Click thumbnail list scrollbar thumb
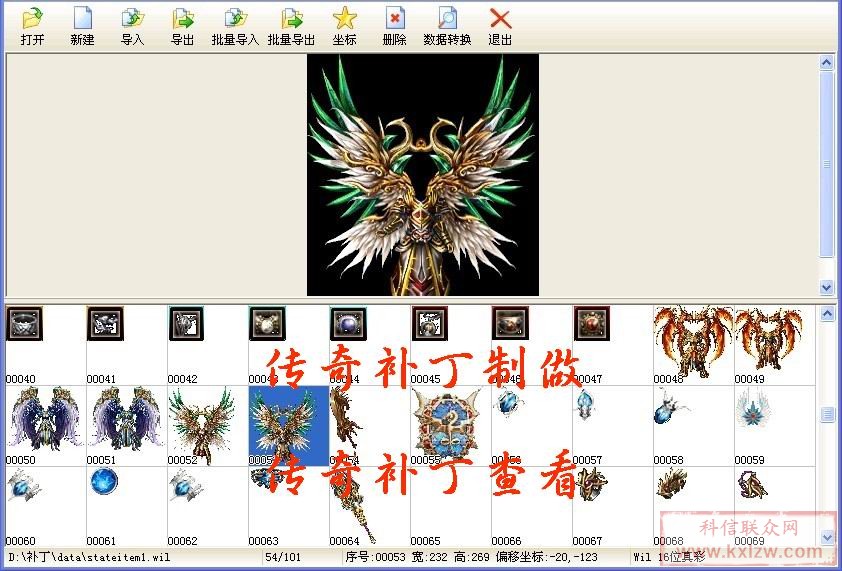The height and width of the screenshot is (571, 842). tap(827, 414)
